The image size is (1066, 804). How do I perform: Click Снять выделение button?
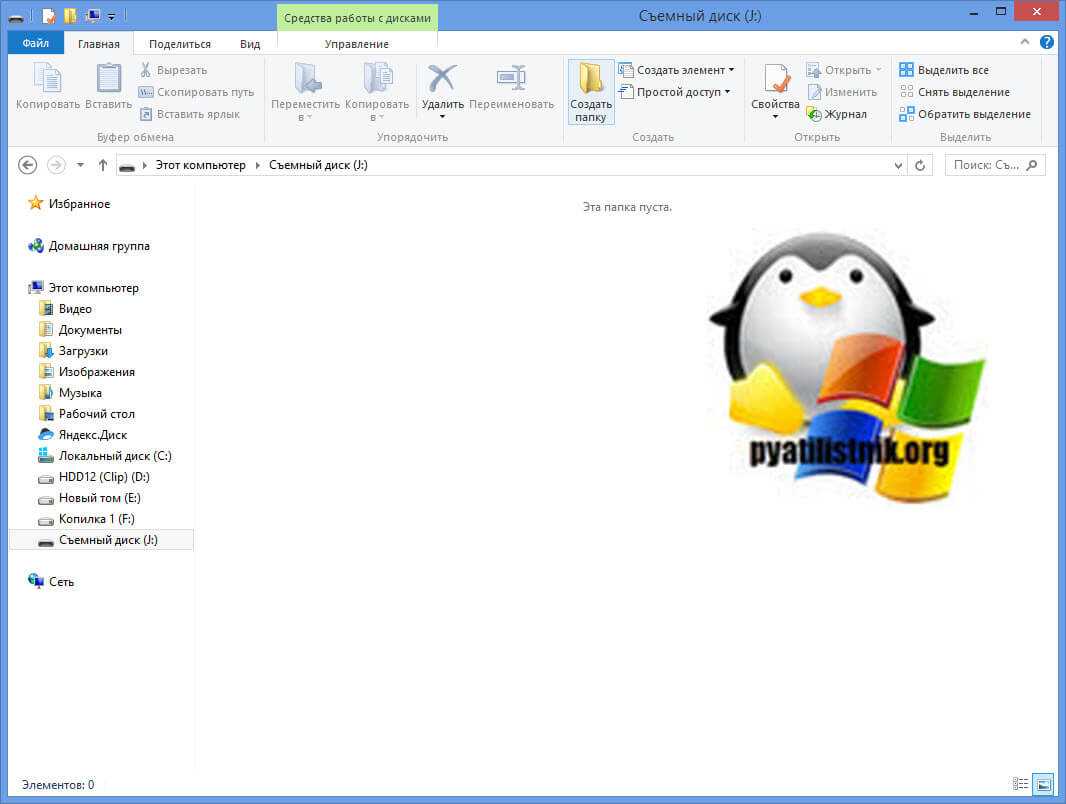(955, 92)
